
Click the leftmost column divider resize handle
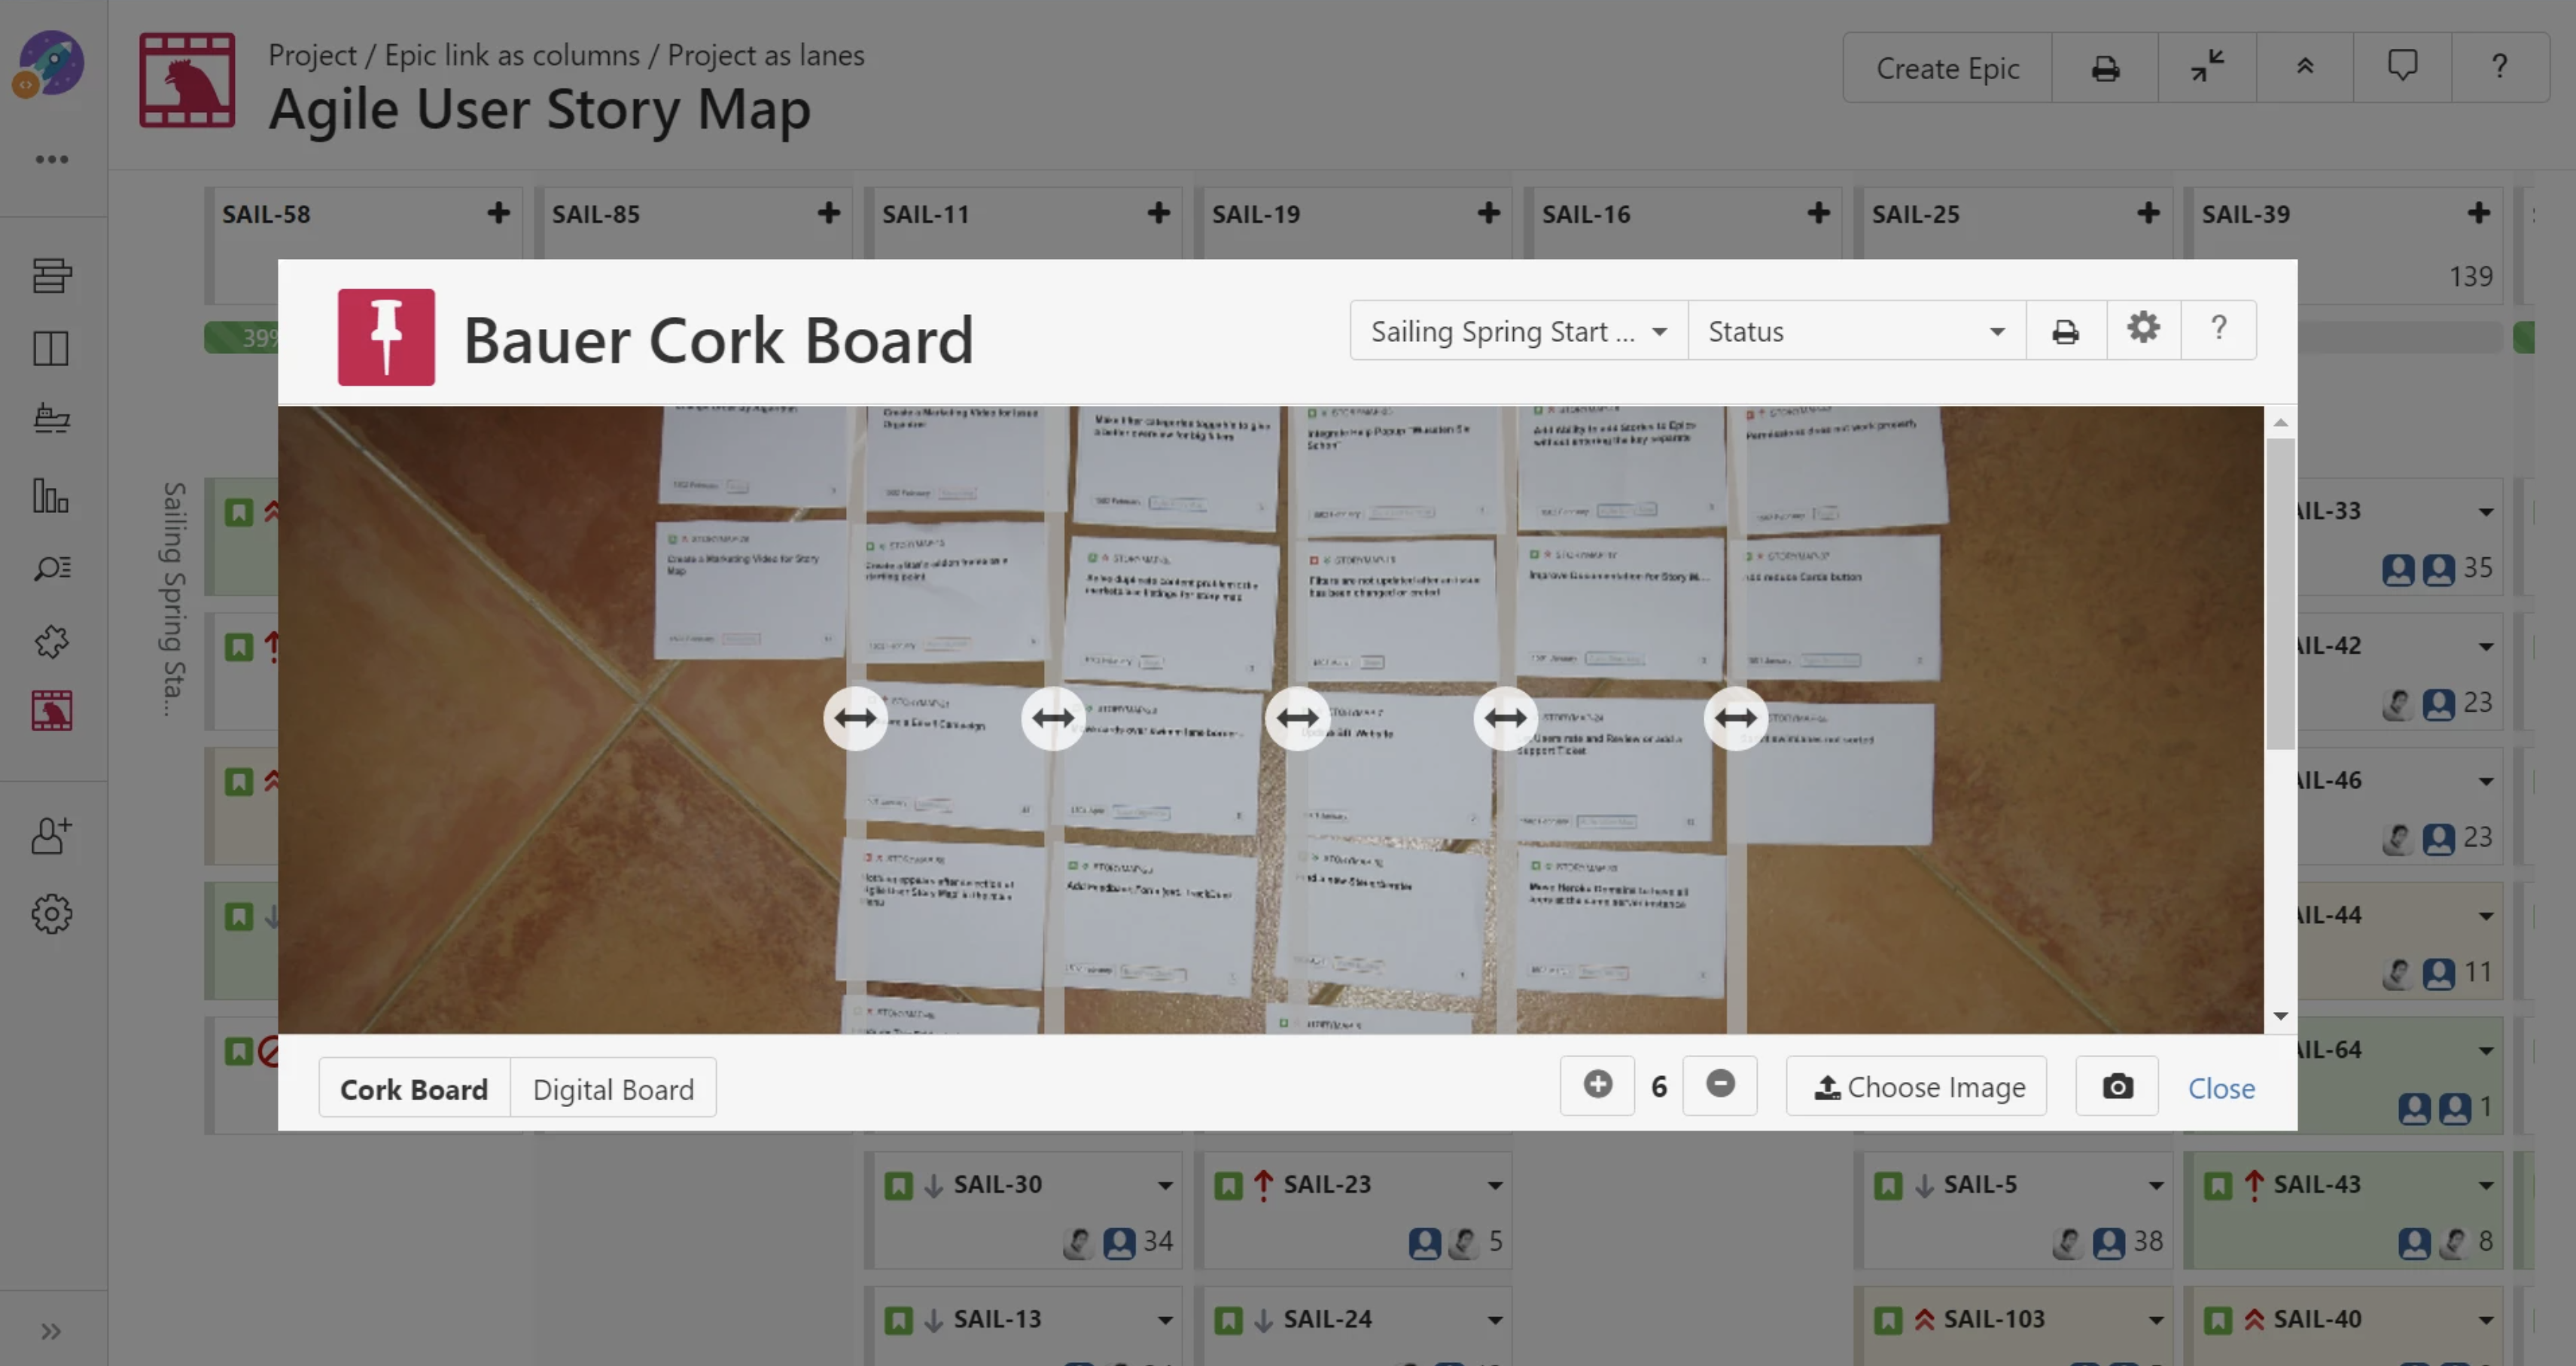[855, 718]
